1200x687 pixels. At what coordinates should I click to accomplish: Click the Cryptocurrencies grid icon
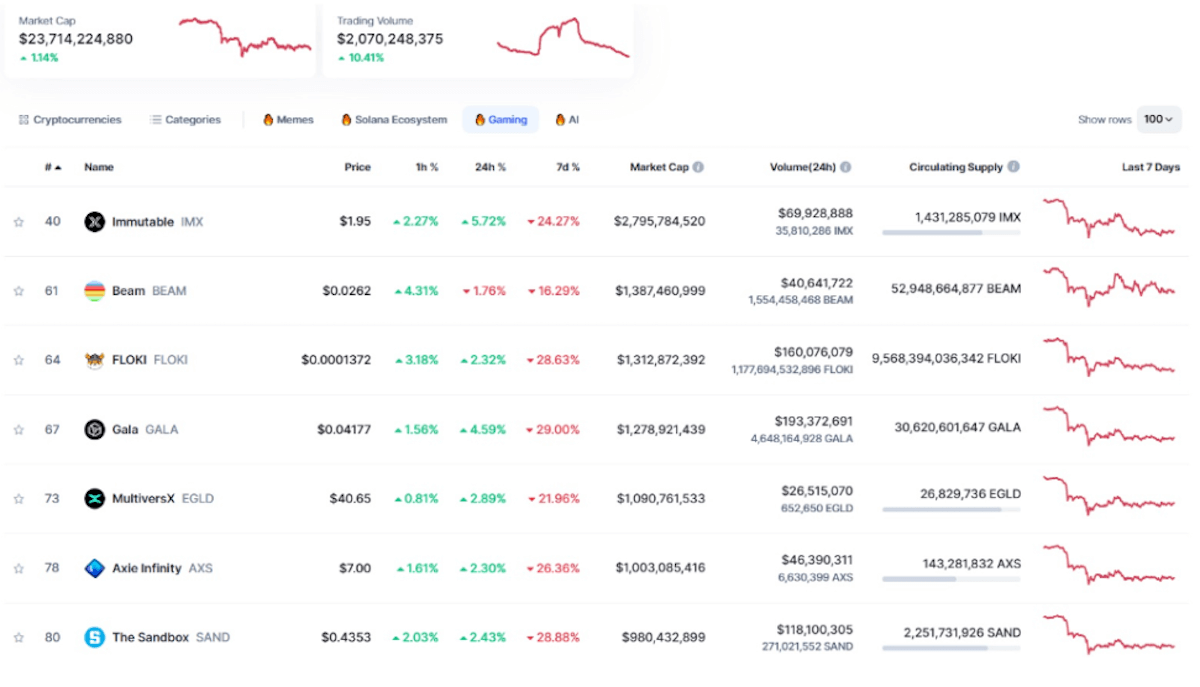point(23,120)
